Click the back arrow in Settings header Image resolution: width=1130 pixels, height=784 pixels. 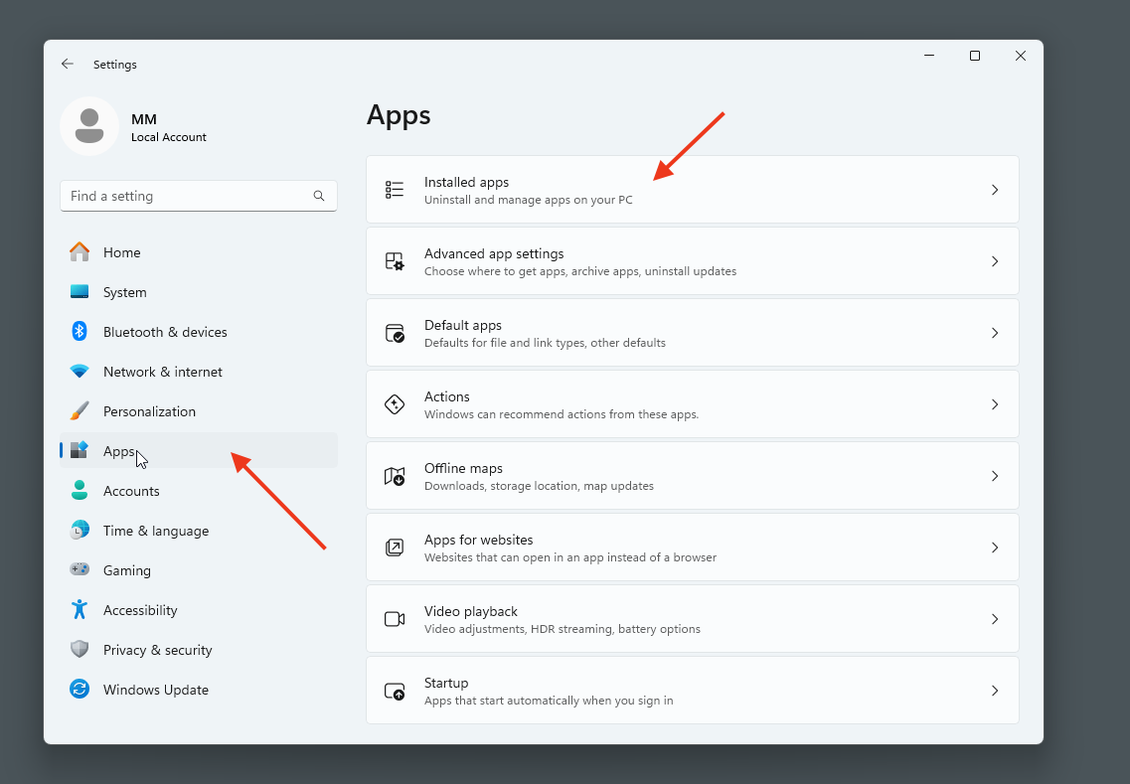pyautogui.click(x=67, y=64)
